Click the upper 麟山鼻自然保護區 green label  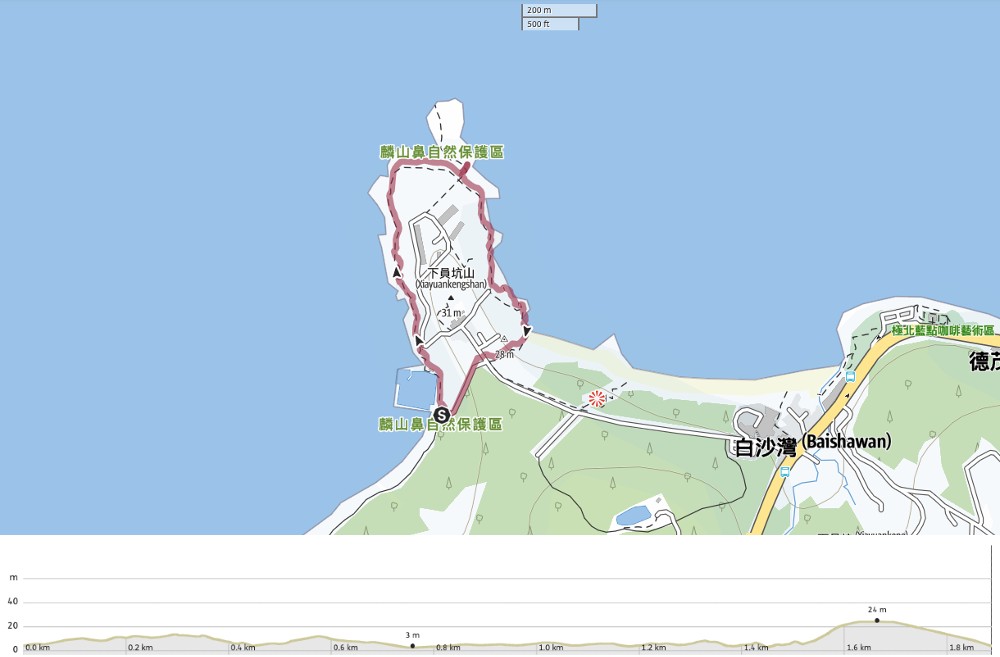(x=442, y=152)
